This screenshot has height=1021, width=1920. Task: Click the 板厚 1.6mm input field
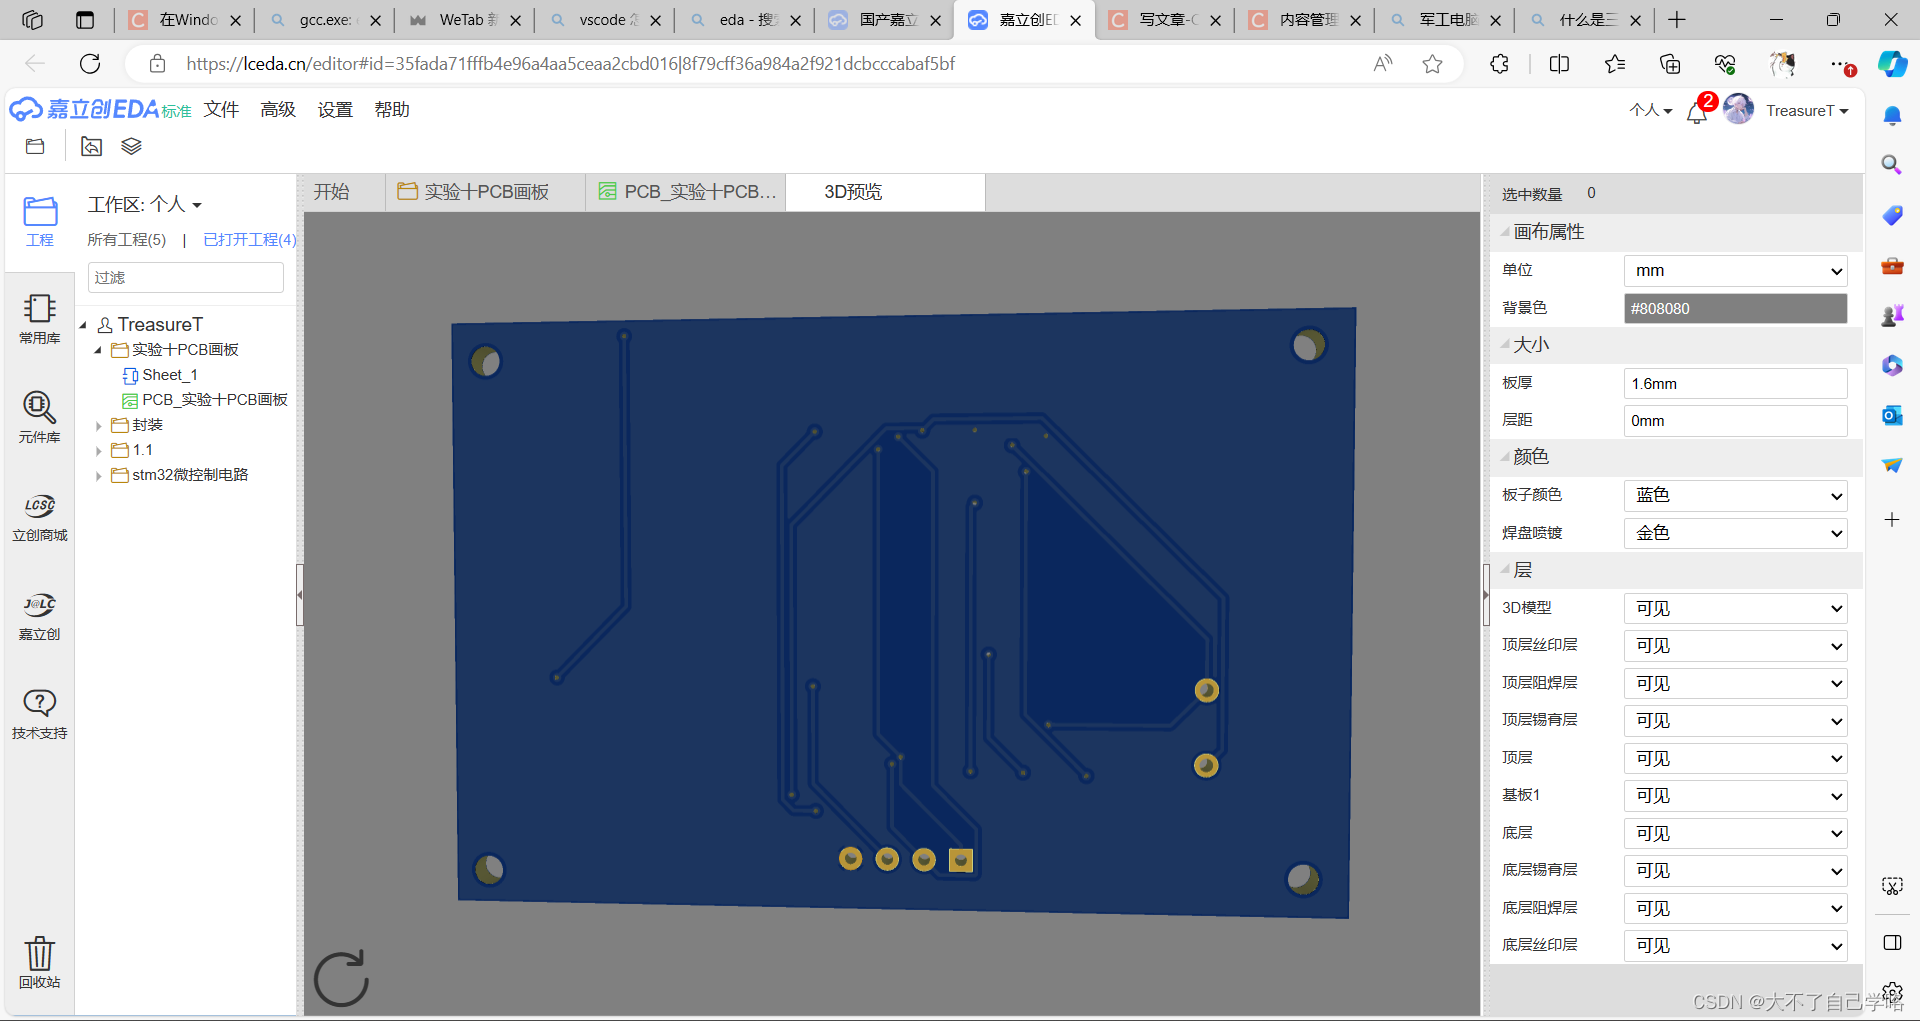pyautogui.click(x=1735, y=384)
